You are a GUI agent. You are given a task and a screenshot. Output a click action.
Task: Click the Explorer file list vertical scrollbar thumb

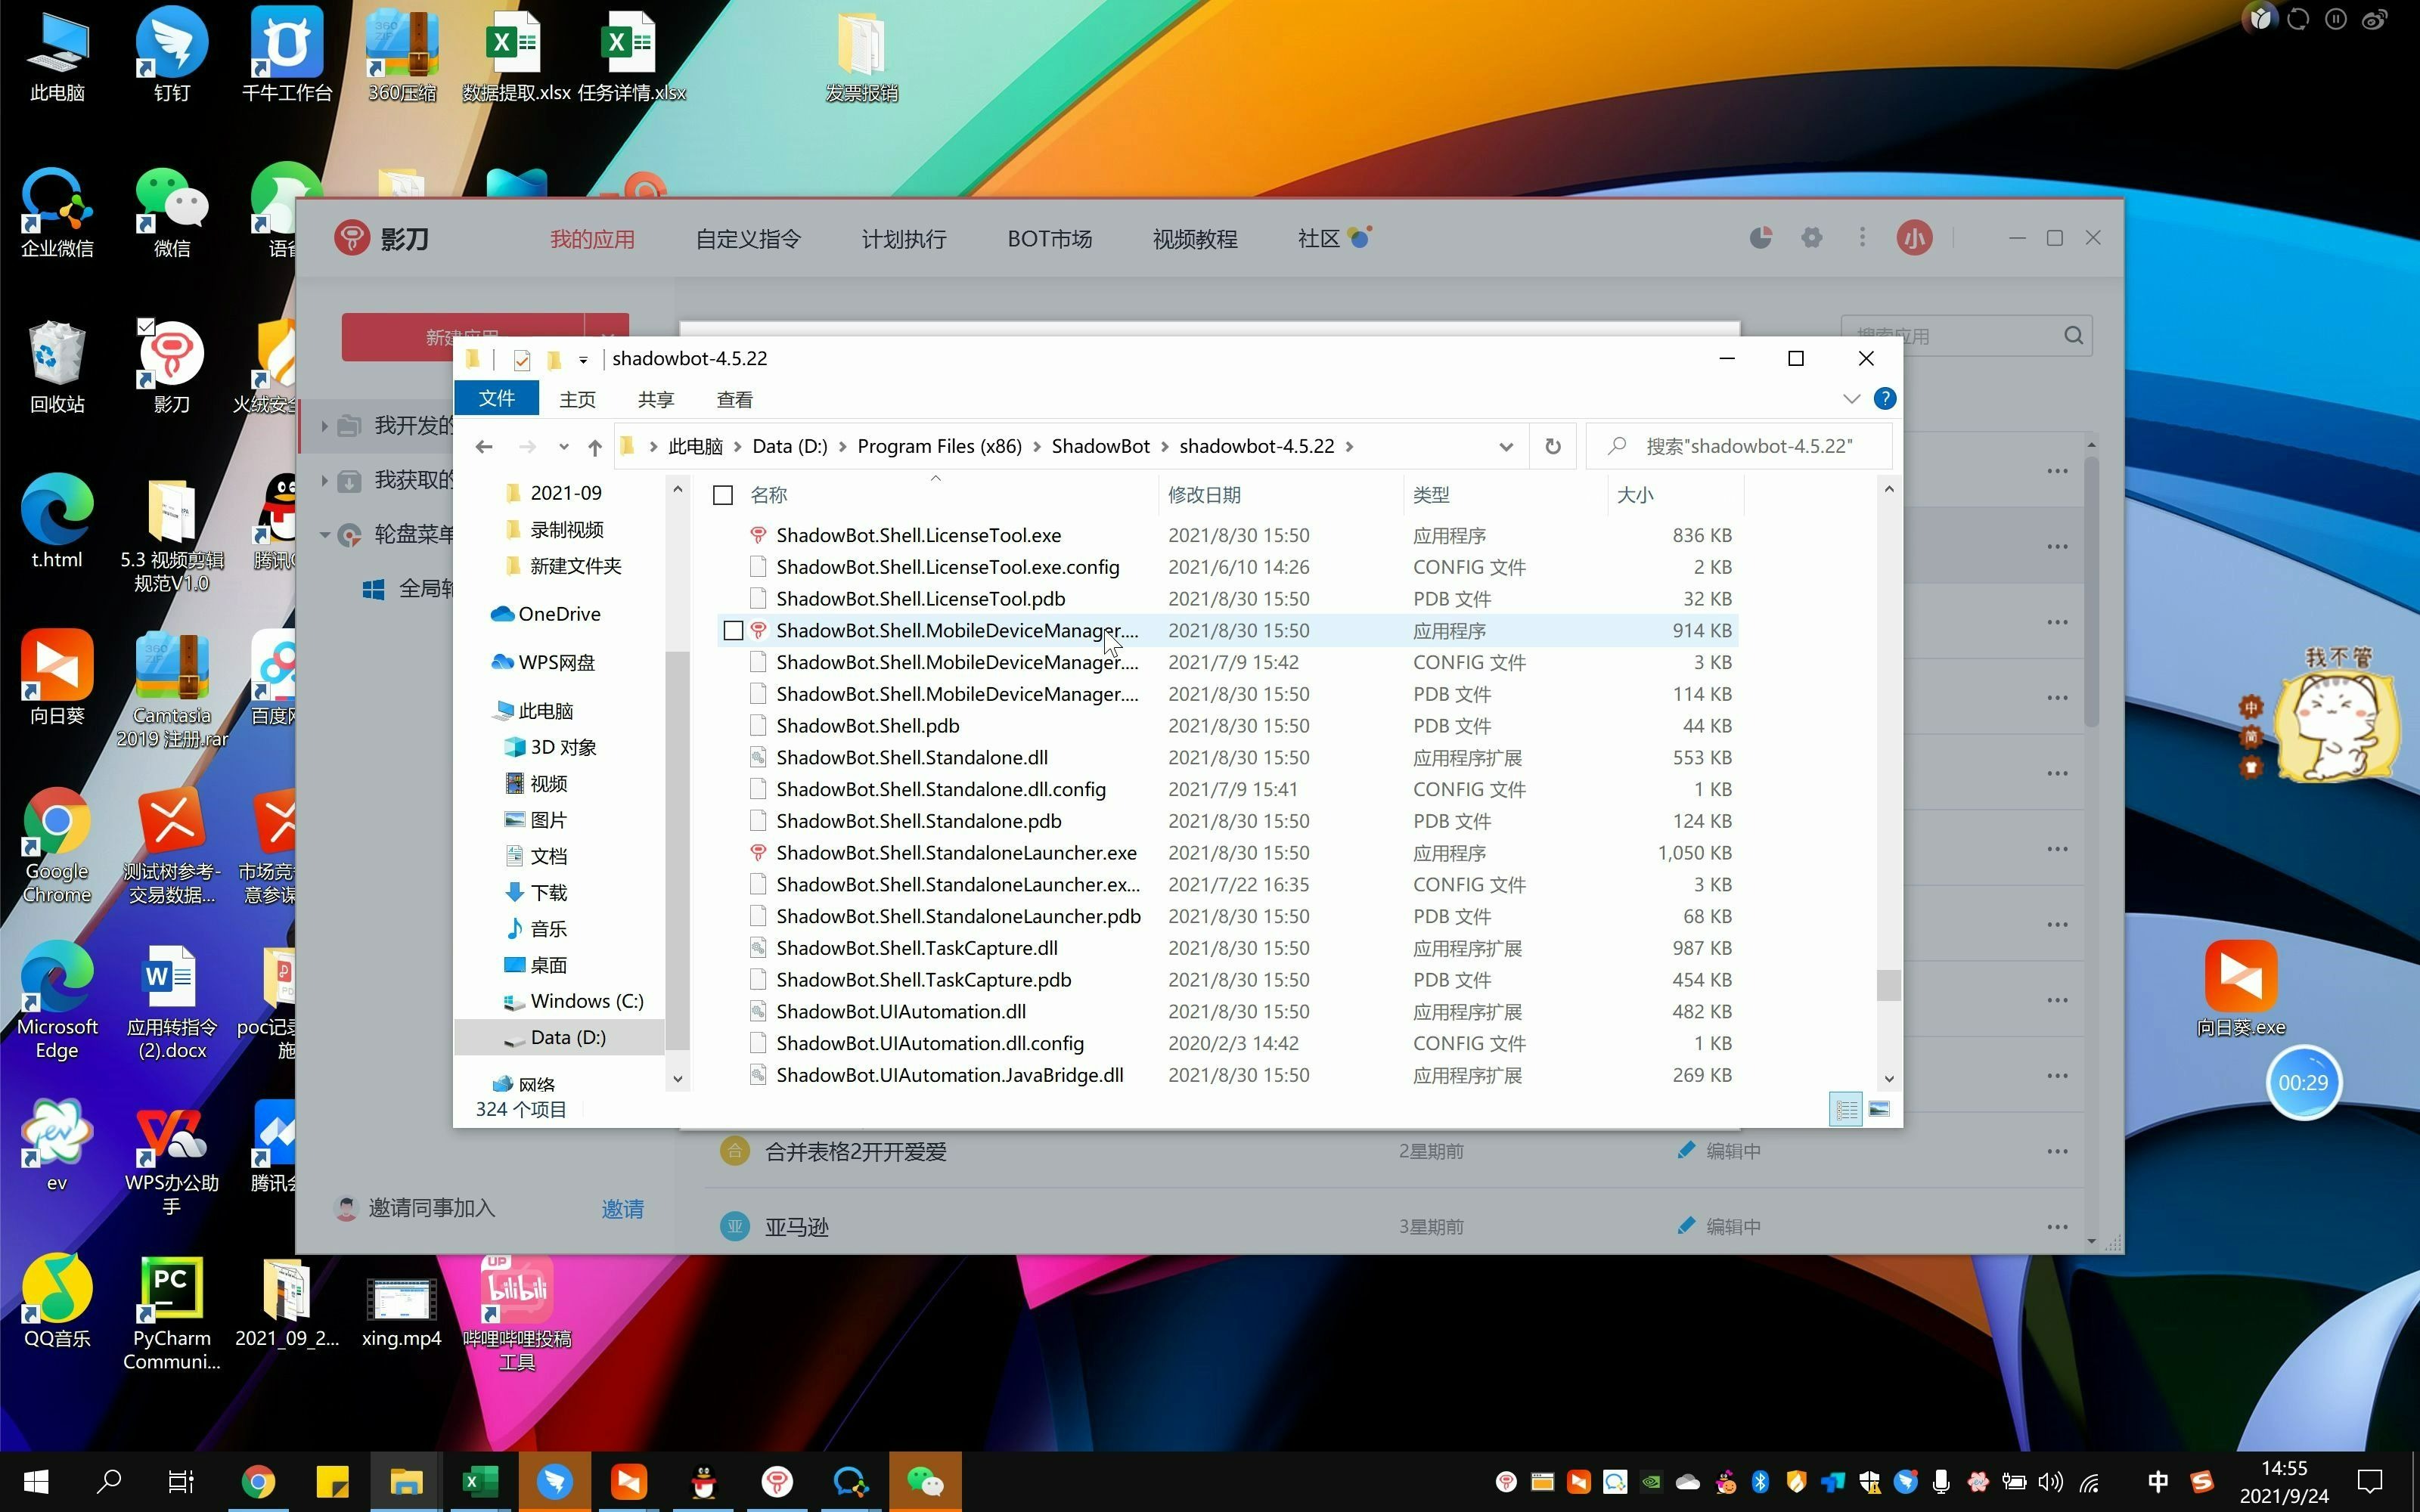[x=1888, y=985]
